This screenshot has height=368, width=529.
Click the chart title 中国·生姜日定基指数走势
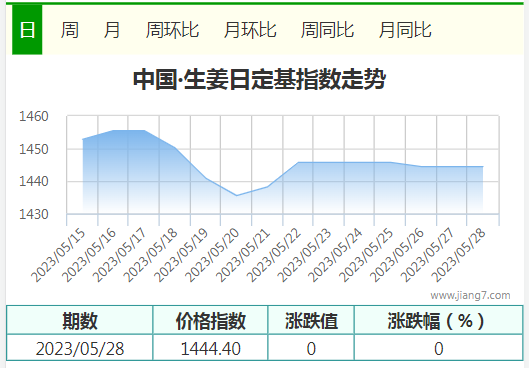(259, 80)
